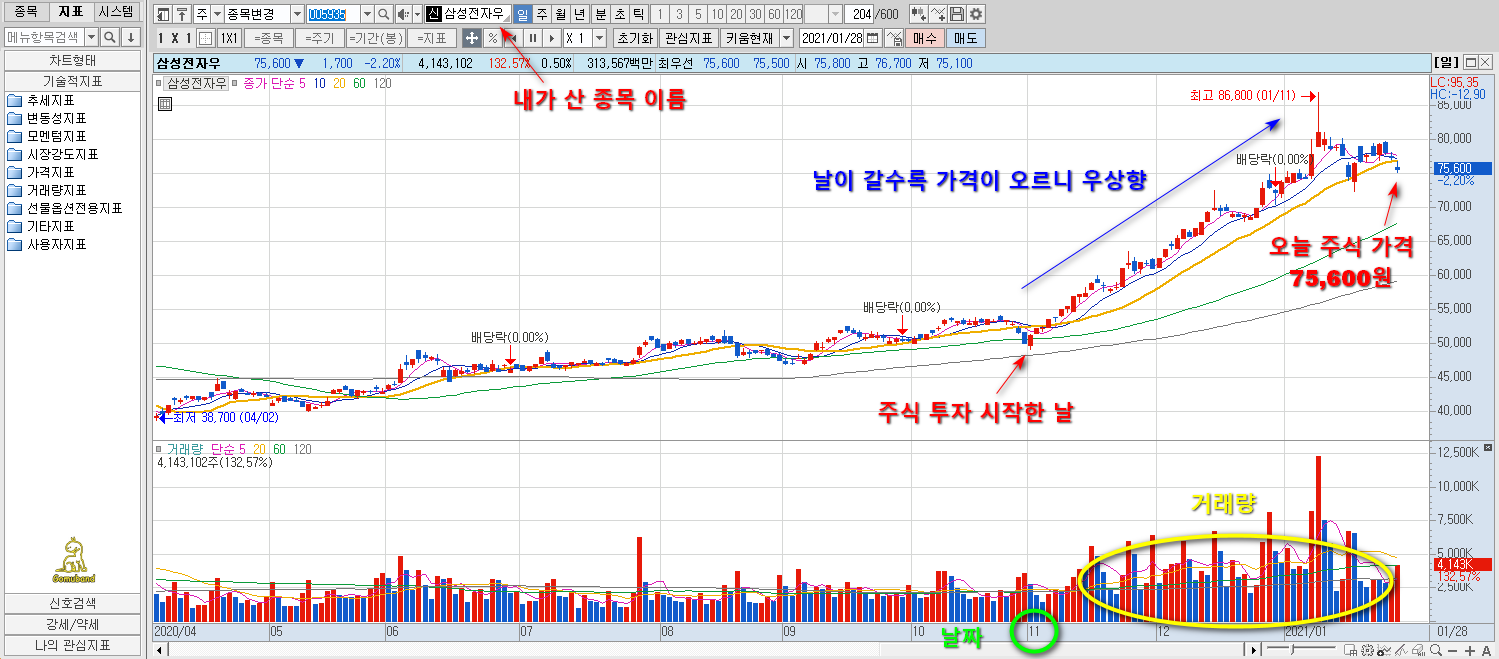Click the crosshair move tool icon
This screenshot has width=1499, height=659.
point(471,38)
